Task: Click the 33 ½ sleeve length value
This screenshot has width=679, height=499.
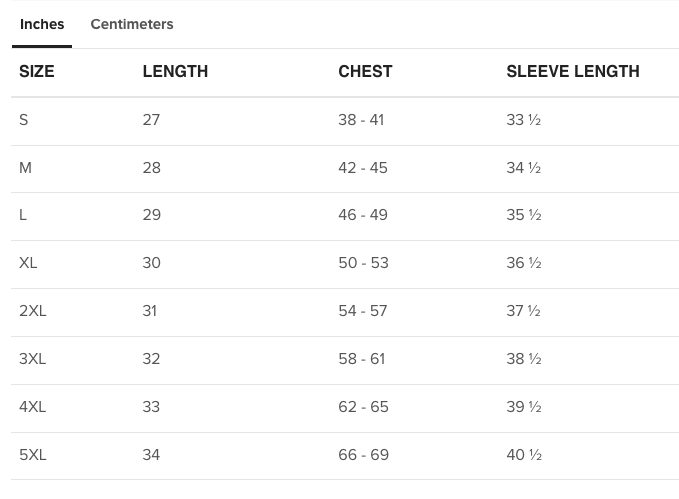Action: click(524, 120)
